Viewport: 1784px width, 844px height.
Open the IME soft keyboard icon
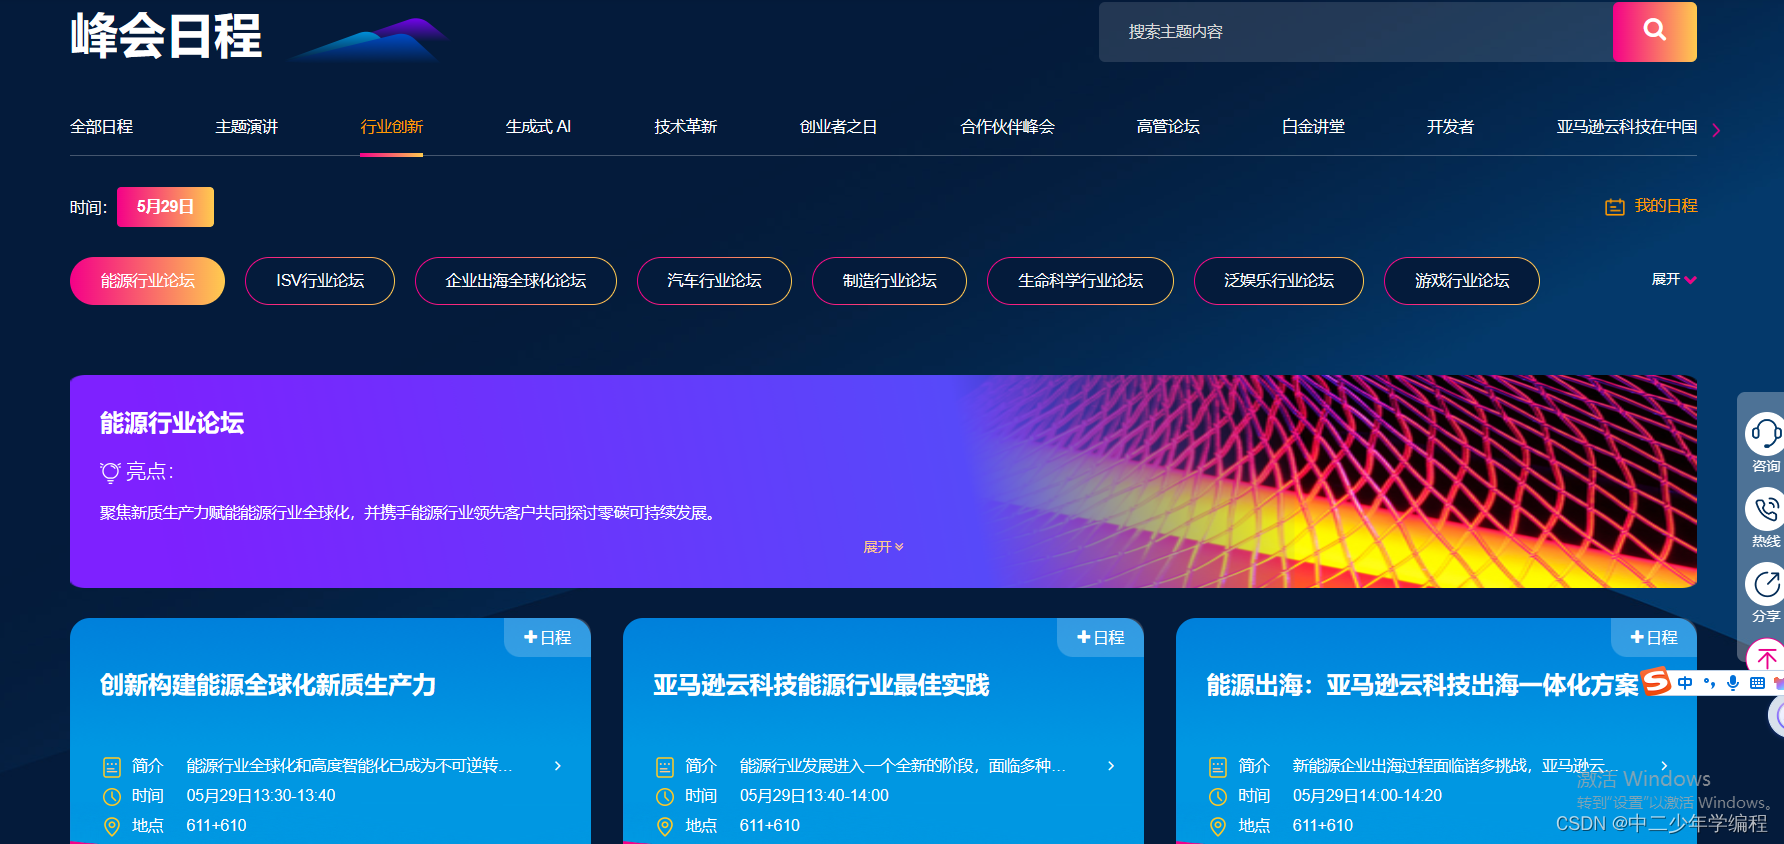click(1757, 683)
